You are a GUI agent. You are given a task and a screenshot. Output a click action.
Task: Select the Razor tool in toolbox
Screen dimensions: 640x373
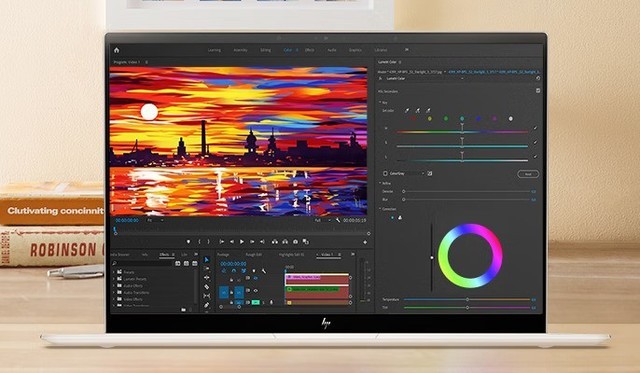[x=207, y=287]
